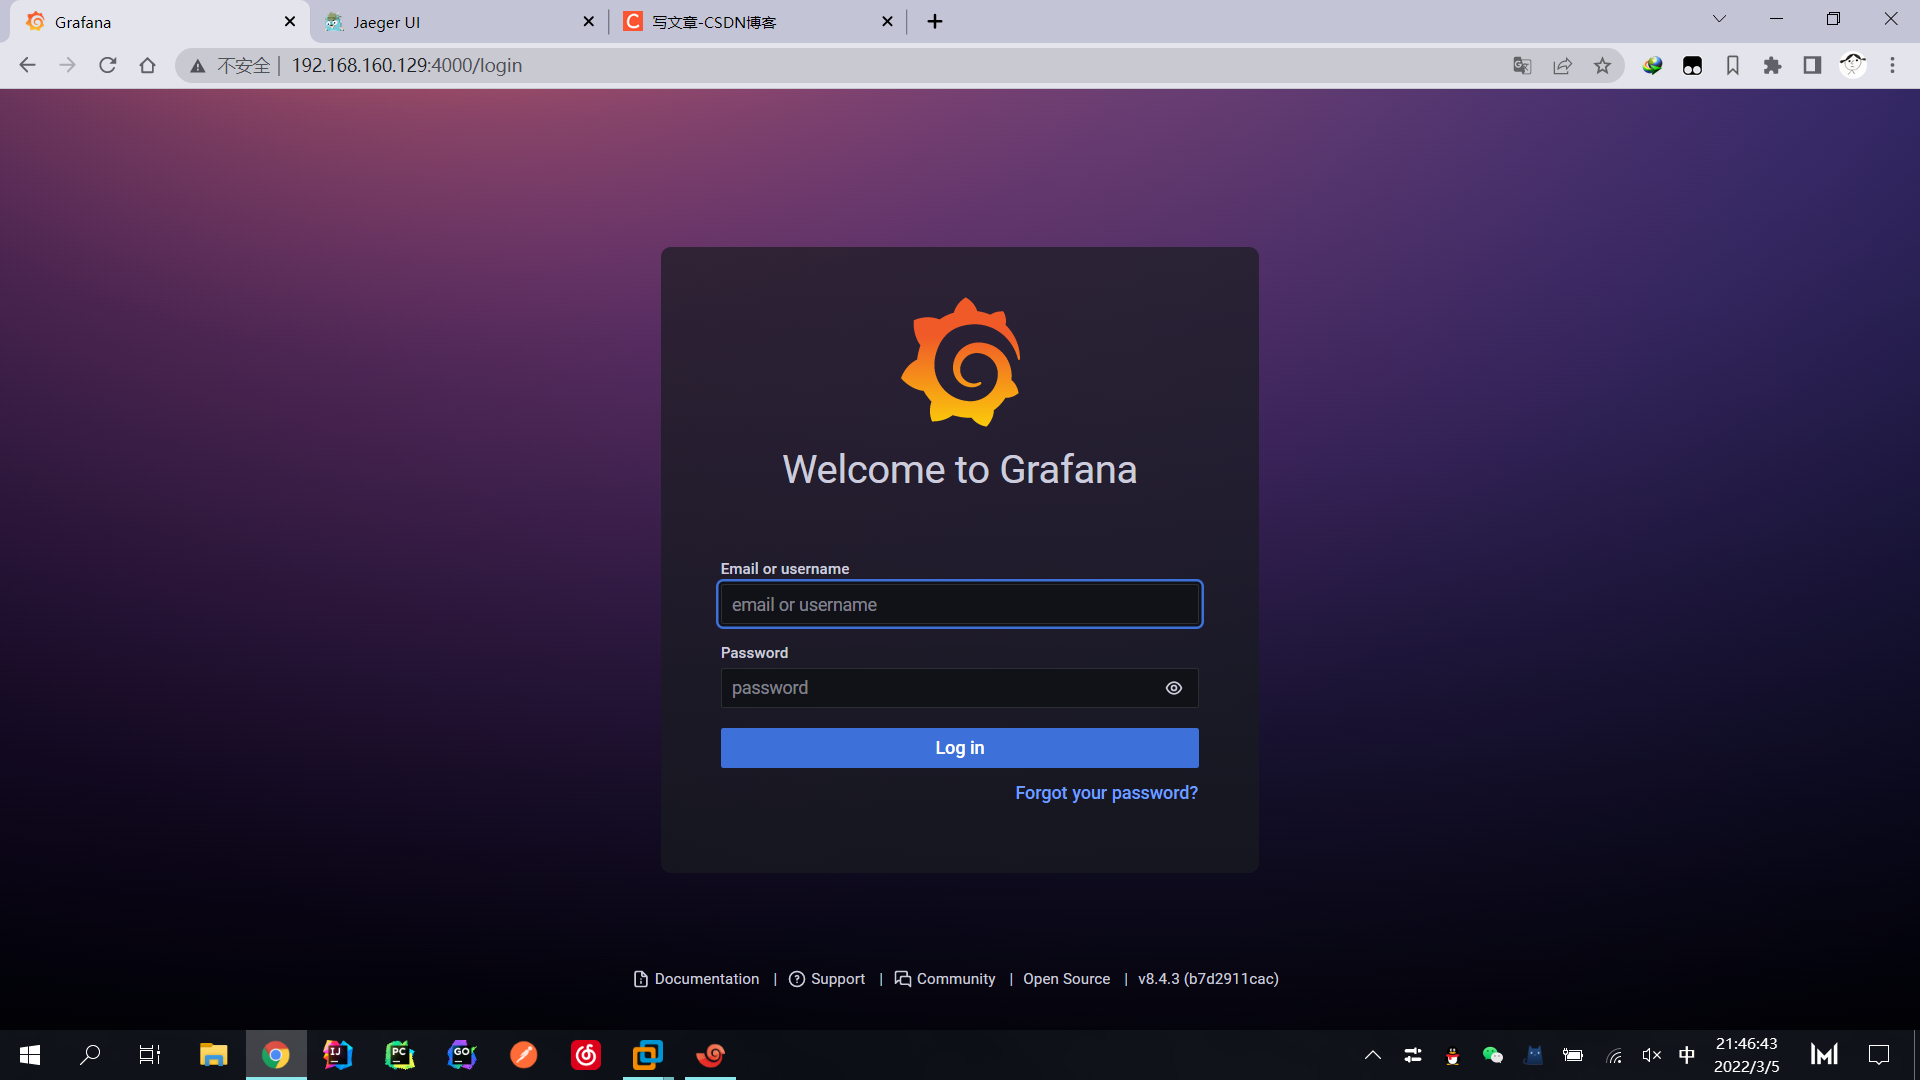
Task: Bookmark this page with star icon
Action: 1602,66
